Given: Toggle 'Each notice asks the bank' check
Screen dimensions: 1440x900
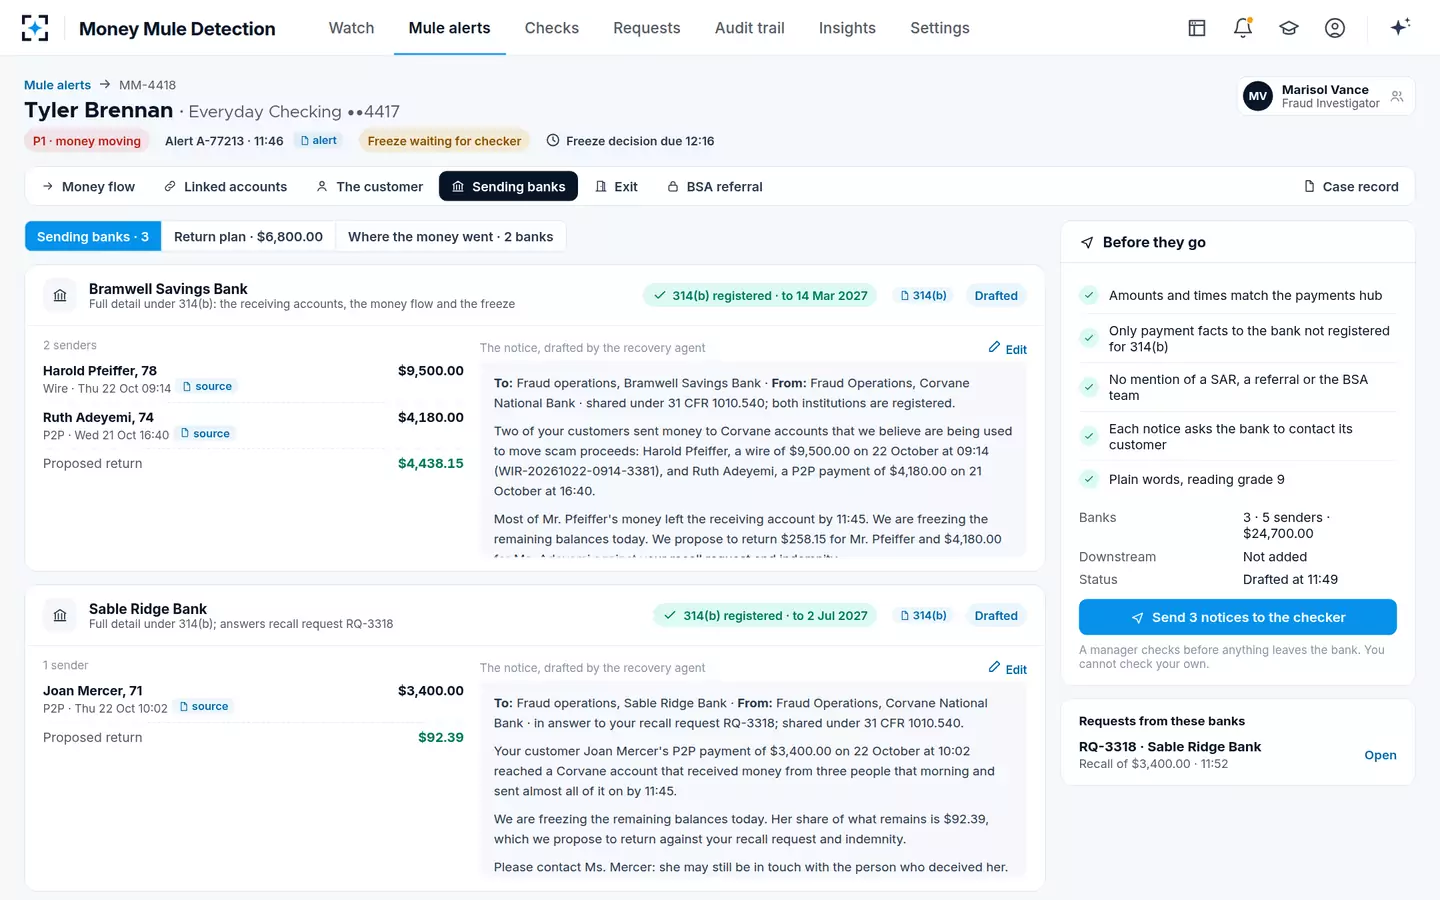Looking at the screenshot, I should click(x=1089, y=436).
